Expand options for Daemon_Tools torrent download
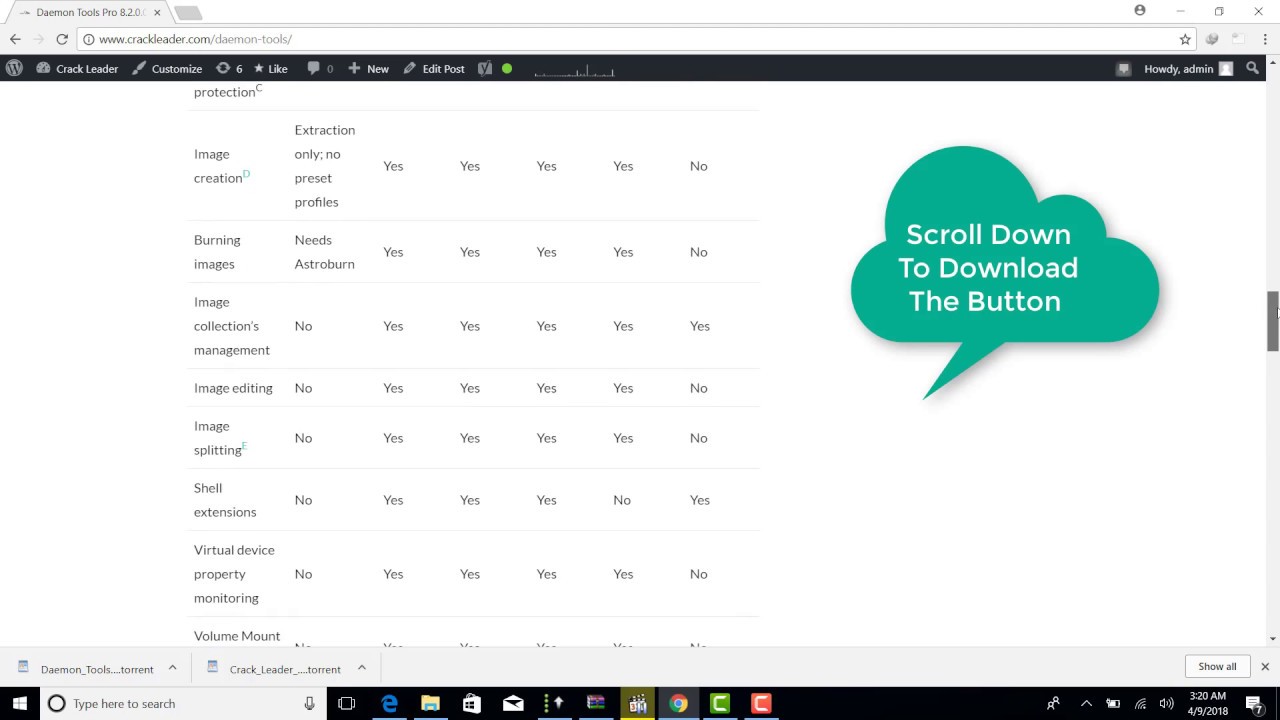This screenshot has width=1280, height=720. point(172,668)
